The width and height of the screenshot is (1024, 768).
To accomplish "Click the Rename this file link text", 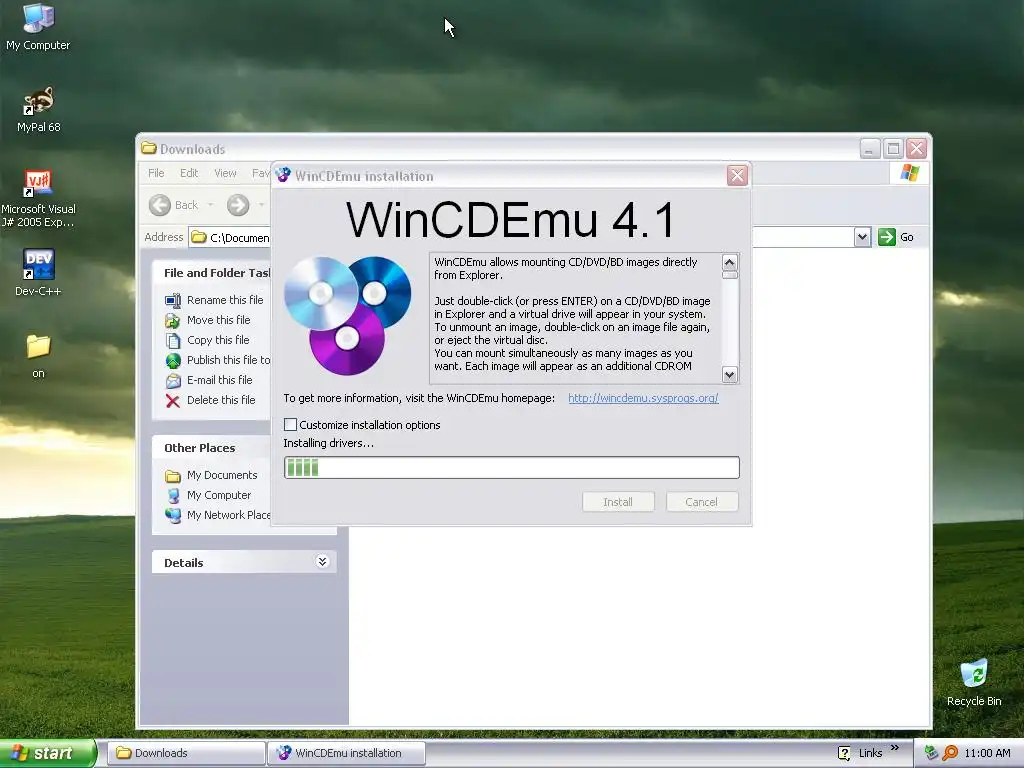I will tap(225, 300).
